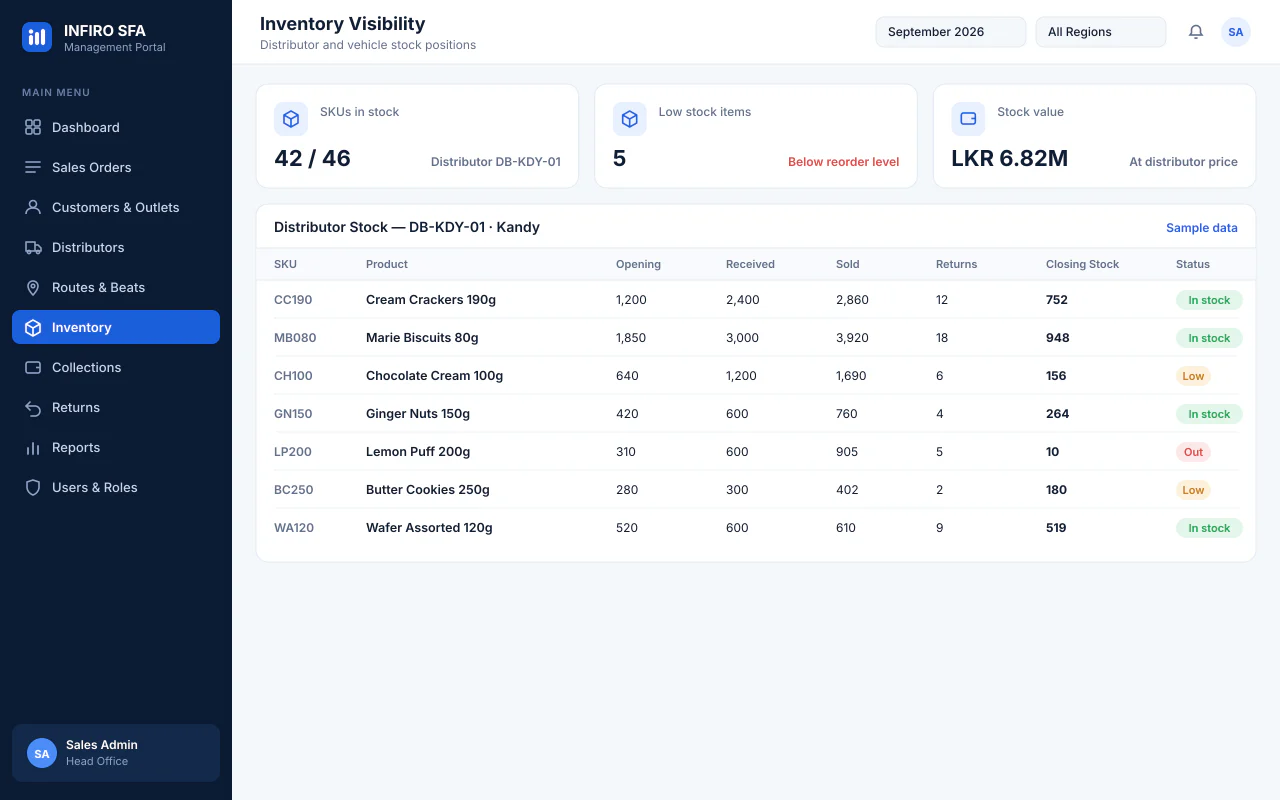Click the Collections wallet icon
1280x800 pixels.
coord(33,367)
